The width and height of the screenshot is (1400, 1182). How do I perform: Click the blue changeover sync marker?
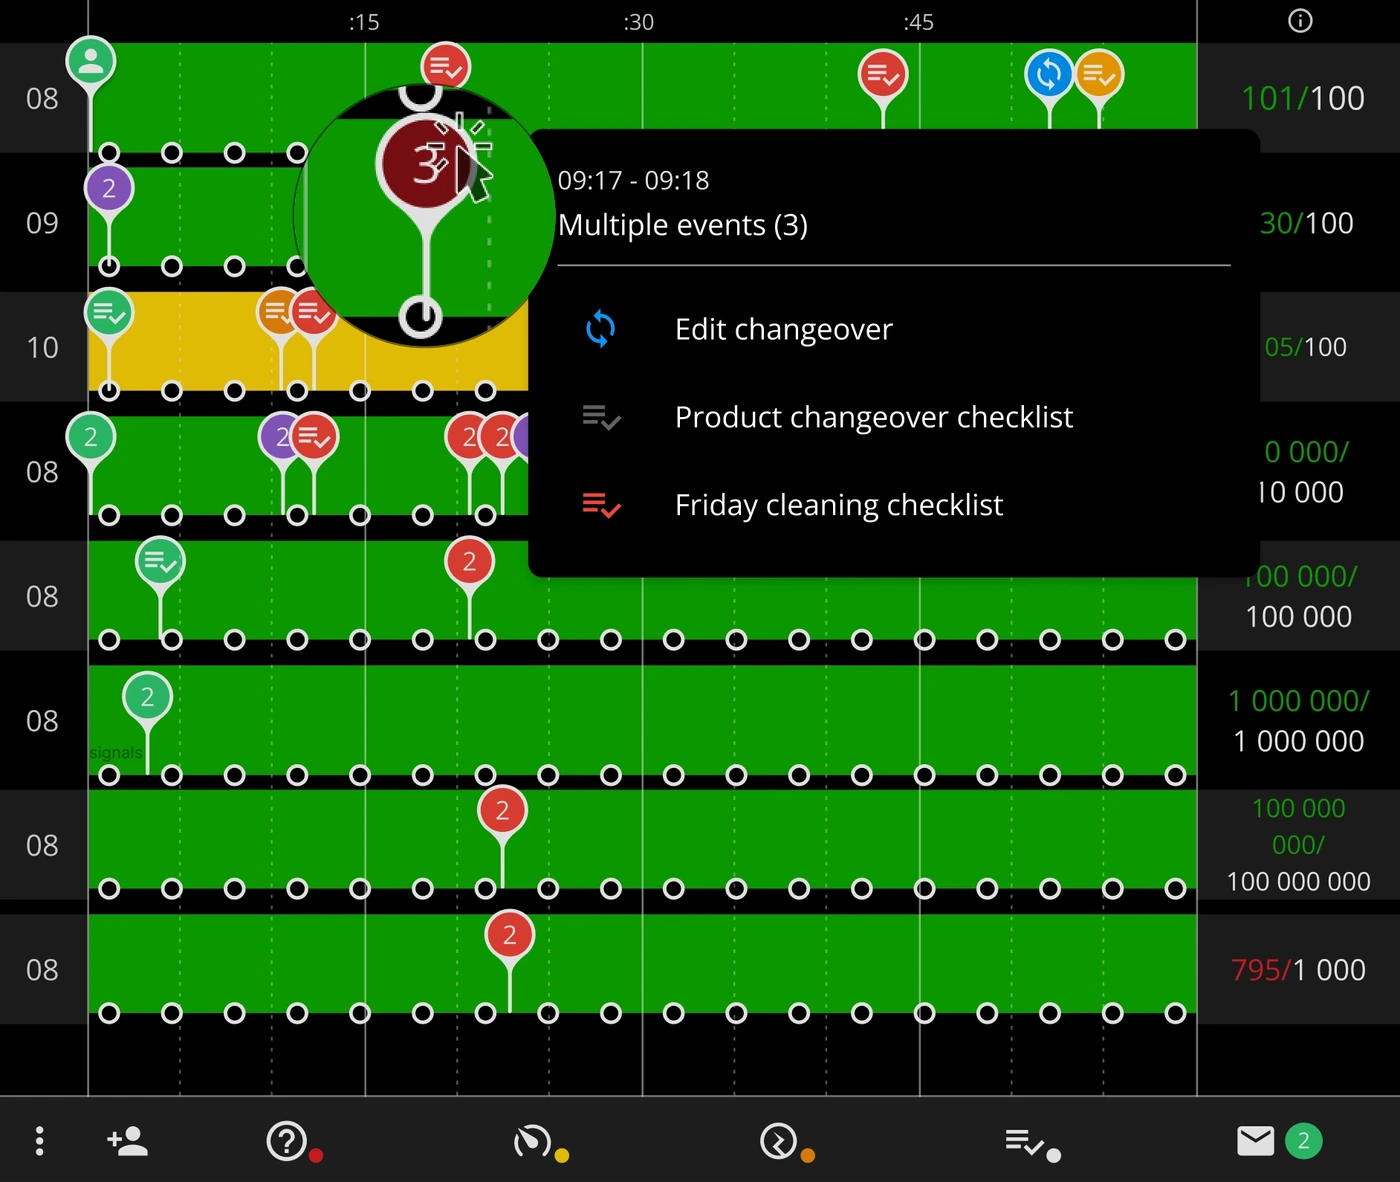(1049, 74)
